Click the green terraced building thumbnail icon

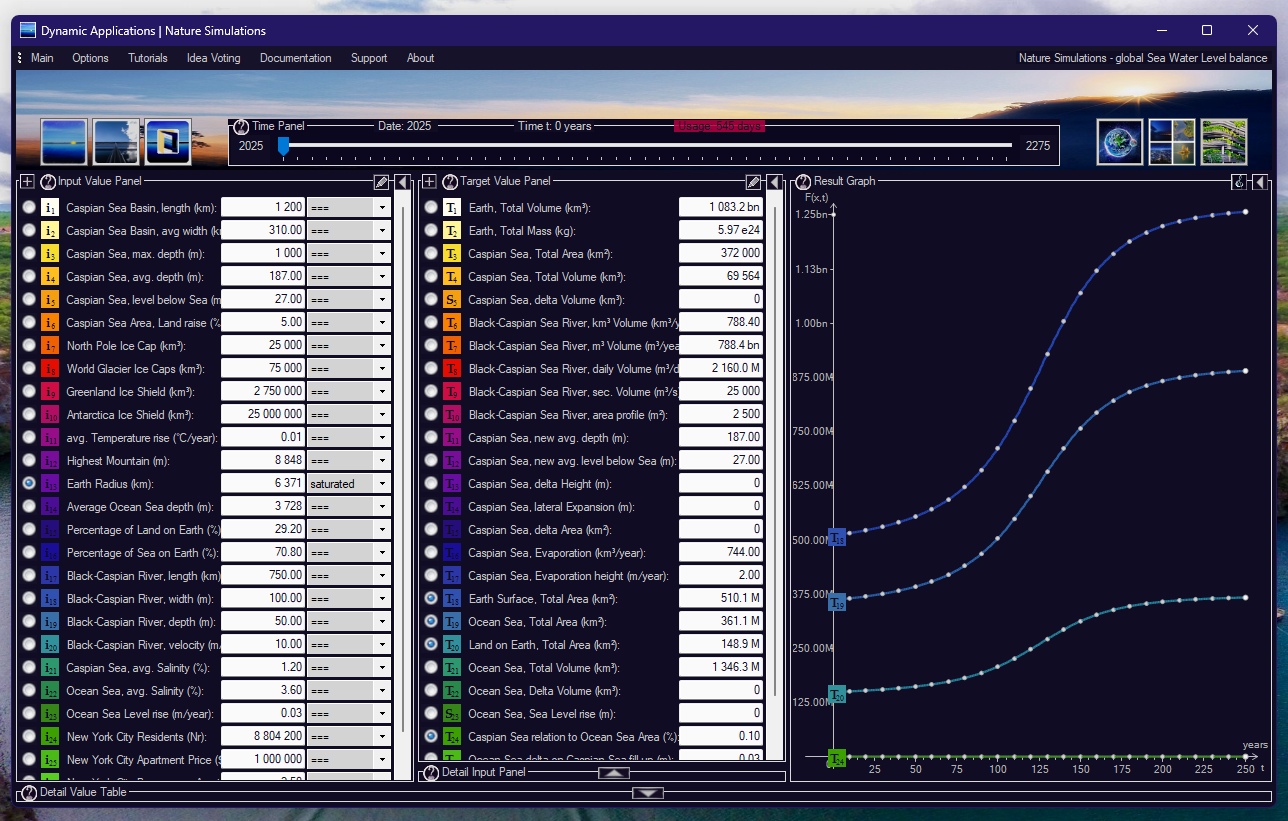tap(1223, 142)
